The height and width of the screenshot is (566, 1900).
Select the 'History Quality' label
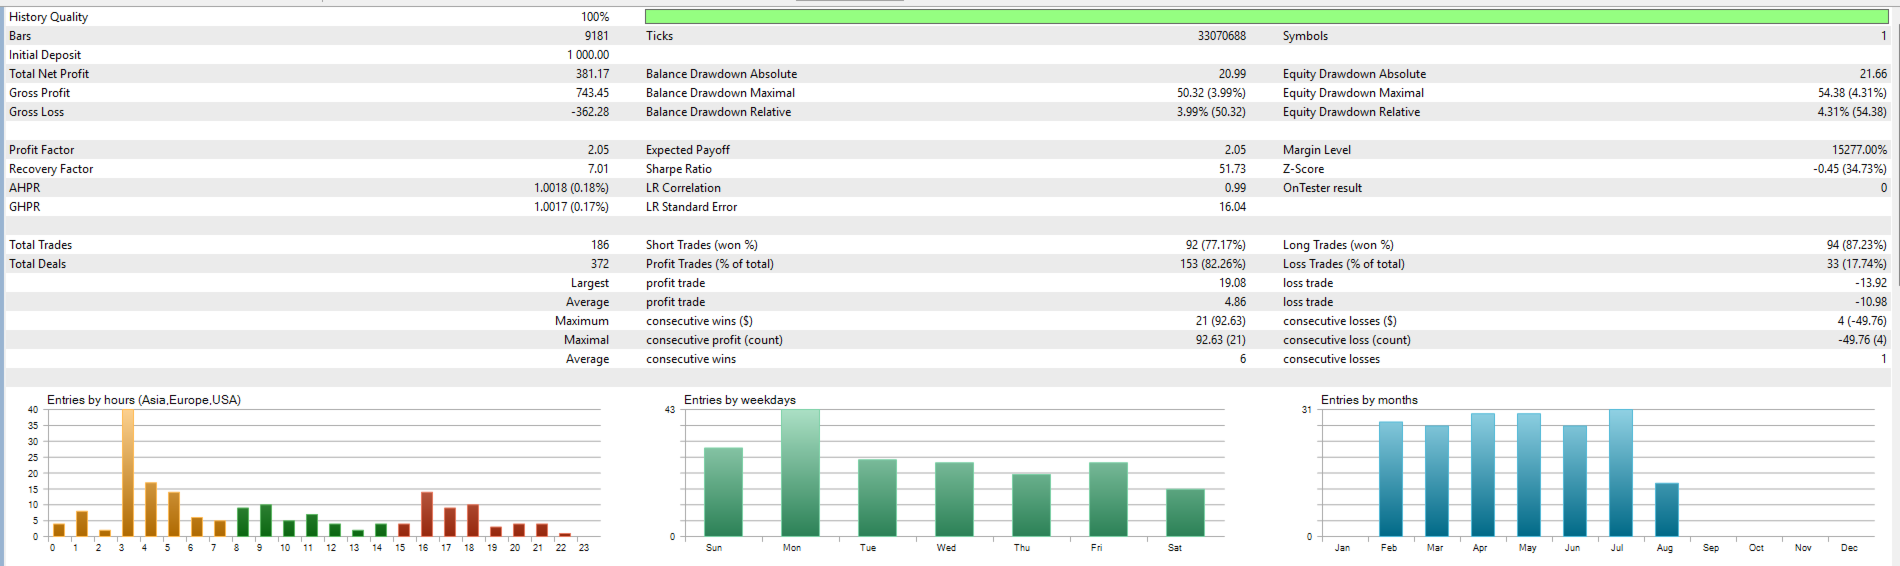pos(48,17)
